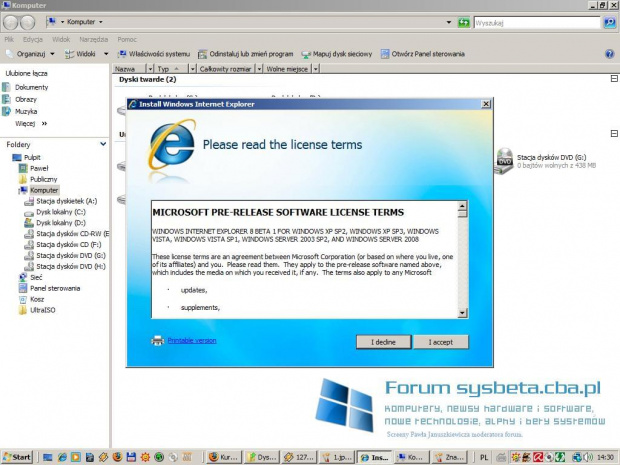Collapse the Foldery pane chevron

click(x=103, y=144)
